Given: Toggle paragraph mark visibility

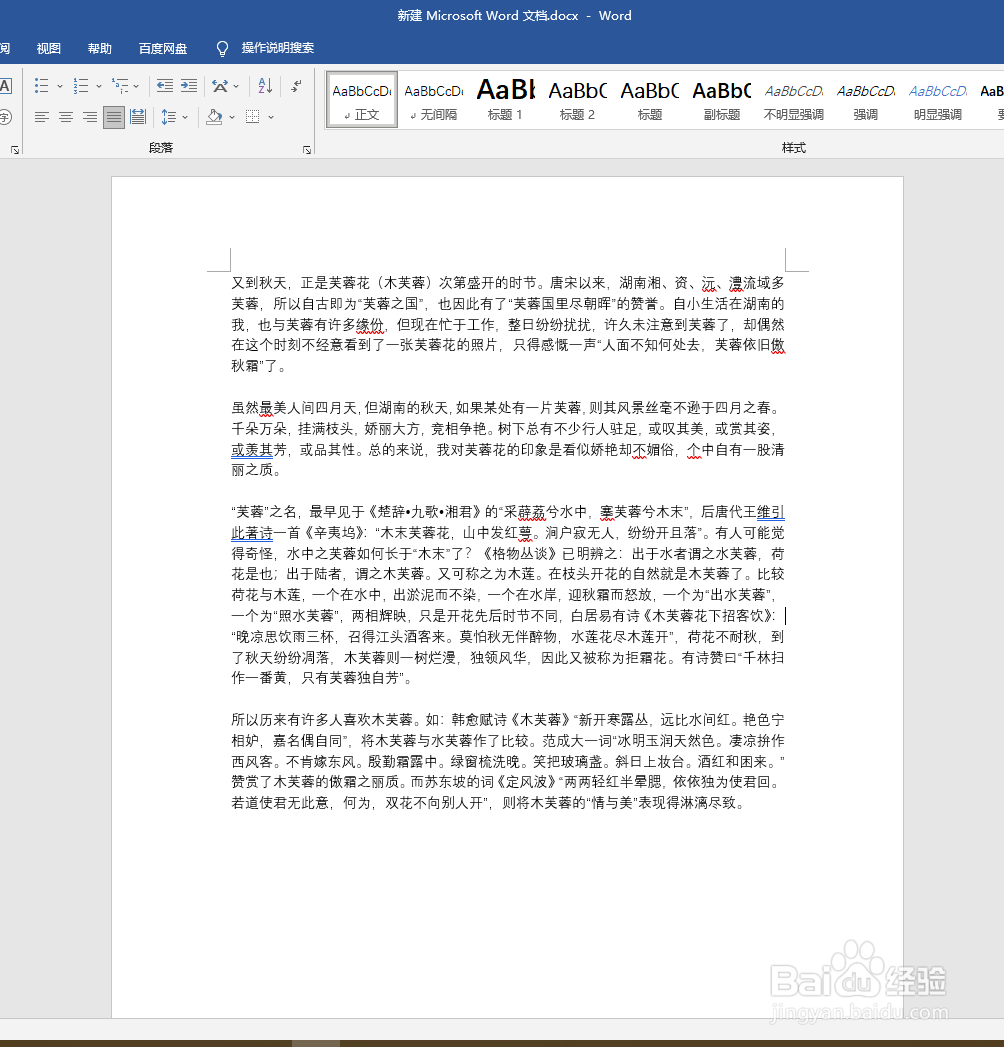Looking at the screenshot, I should point(295,86).
